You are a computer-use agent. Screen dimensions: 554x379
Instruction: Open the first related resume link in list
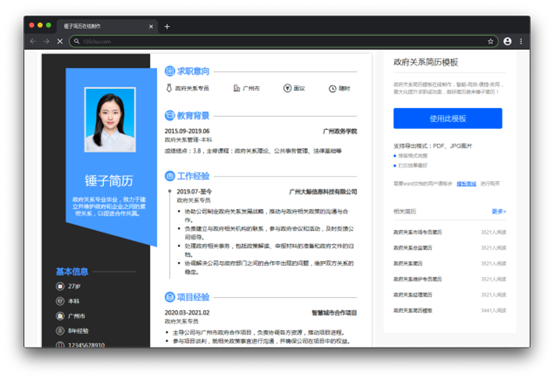tap(418, 232)
